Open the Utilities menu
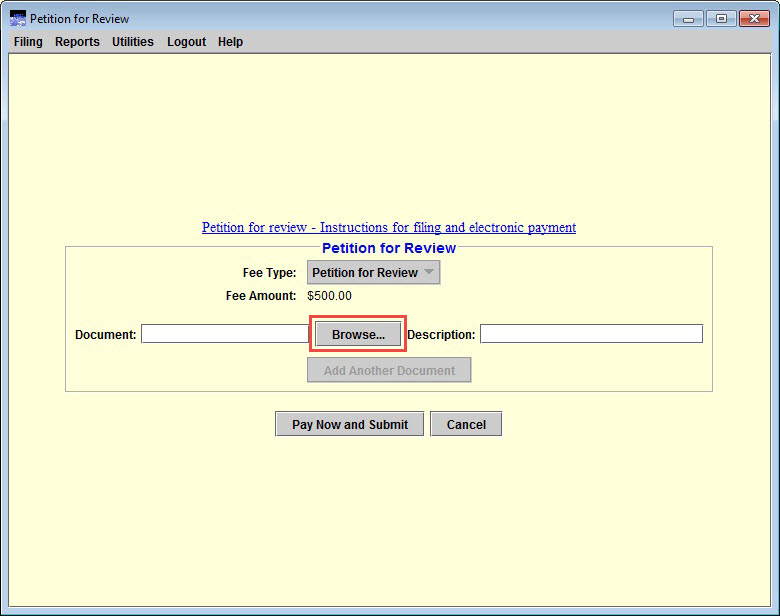 click(x=133, y=42)
